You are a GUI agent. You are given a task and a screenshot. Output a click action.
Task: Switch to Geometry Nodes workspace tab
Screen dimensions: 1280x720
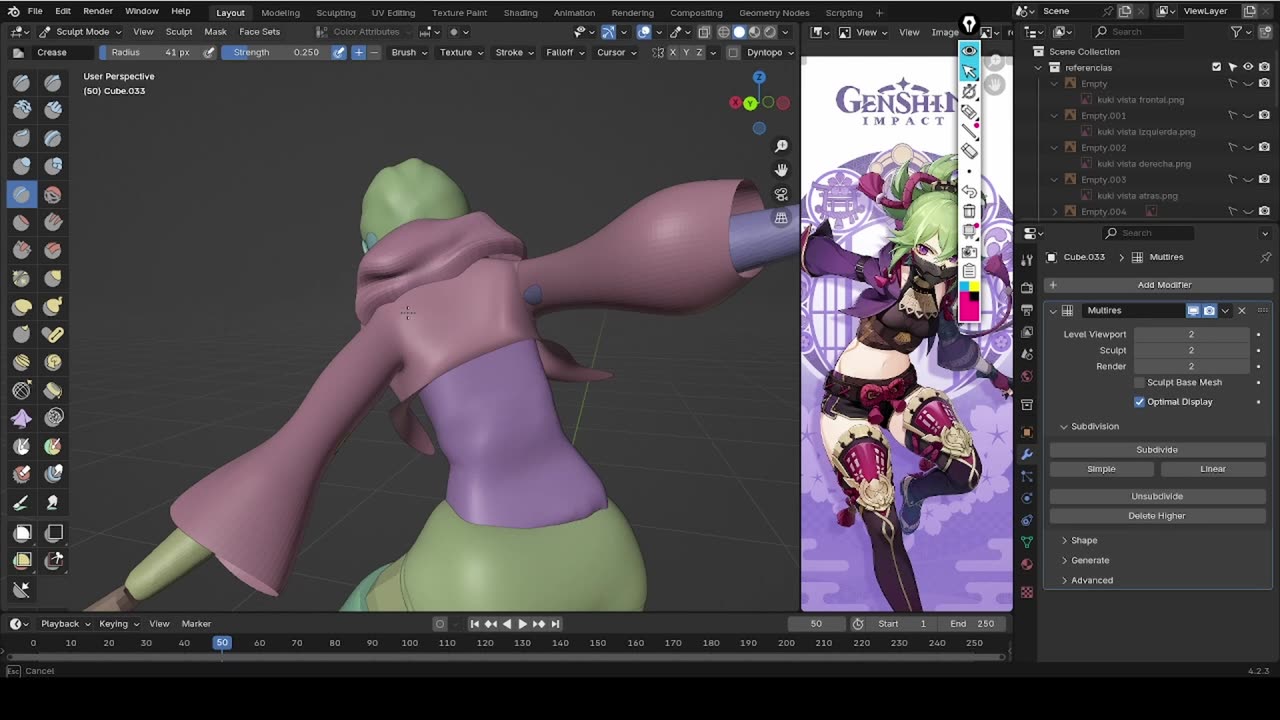[x=774, y=12]
